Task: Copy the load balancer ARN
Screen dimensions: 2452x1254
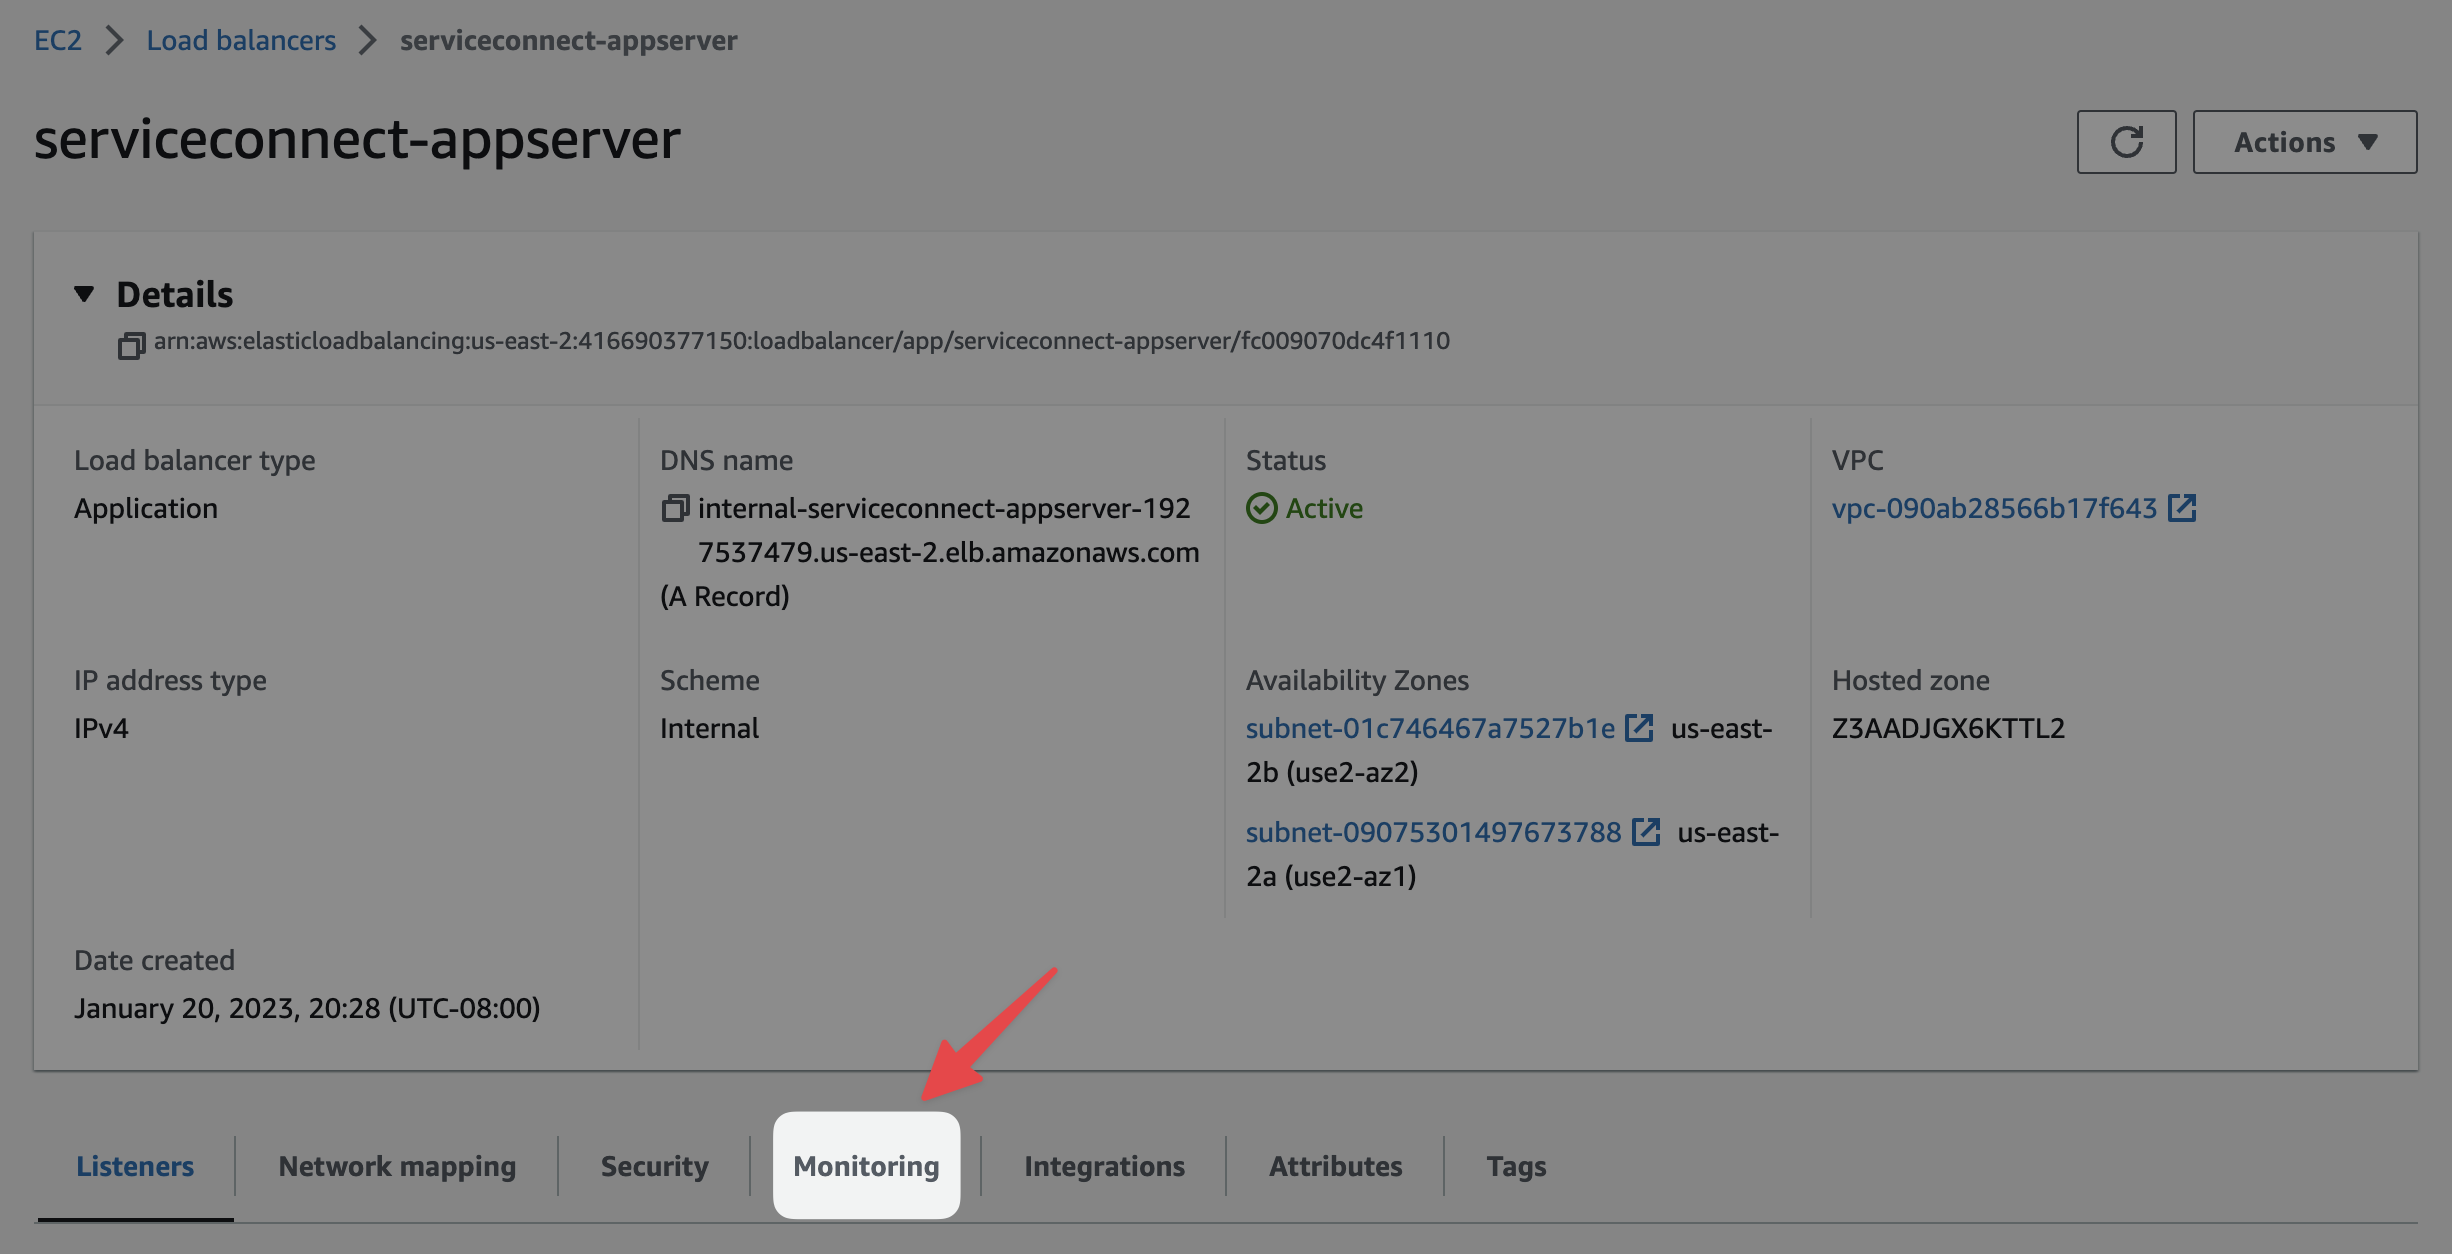Action: 131,346
